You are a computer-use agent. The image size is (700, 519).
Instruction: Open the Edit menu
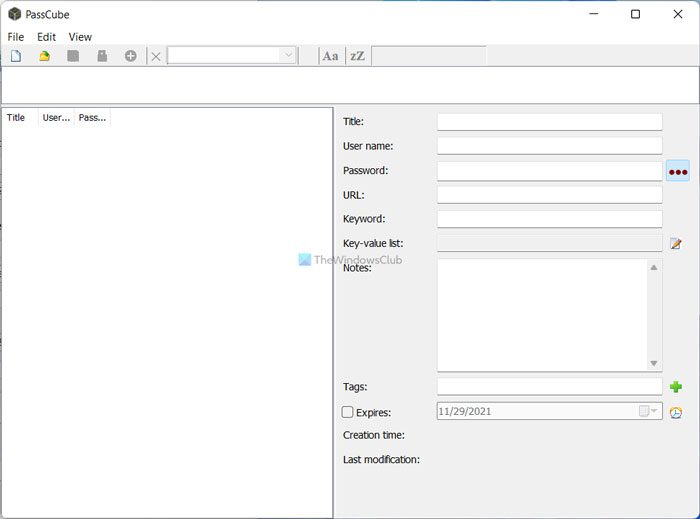click(x=46, y=37)
